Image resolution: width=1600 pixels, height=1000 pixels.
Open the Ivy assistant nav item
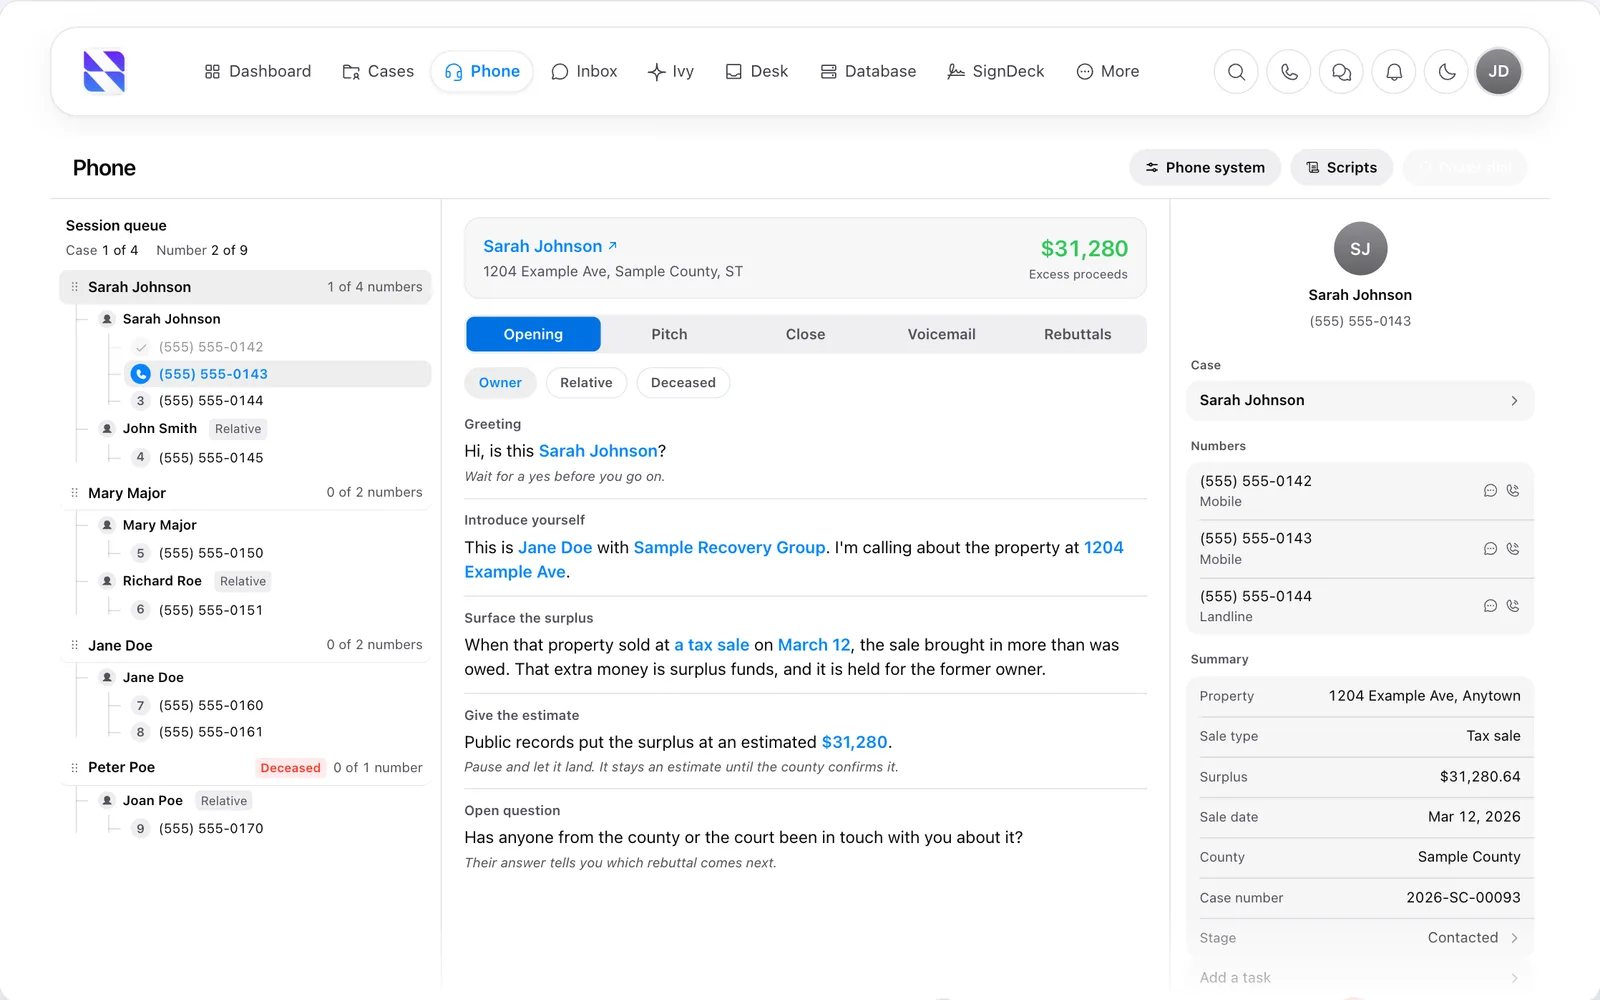click(671, 72)
